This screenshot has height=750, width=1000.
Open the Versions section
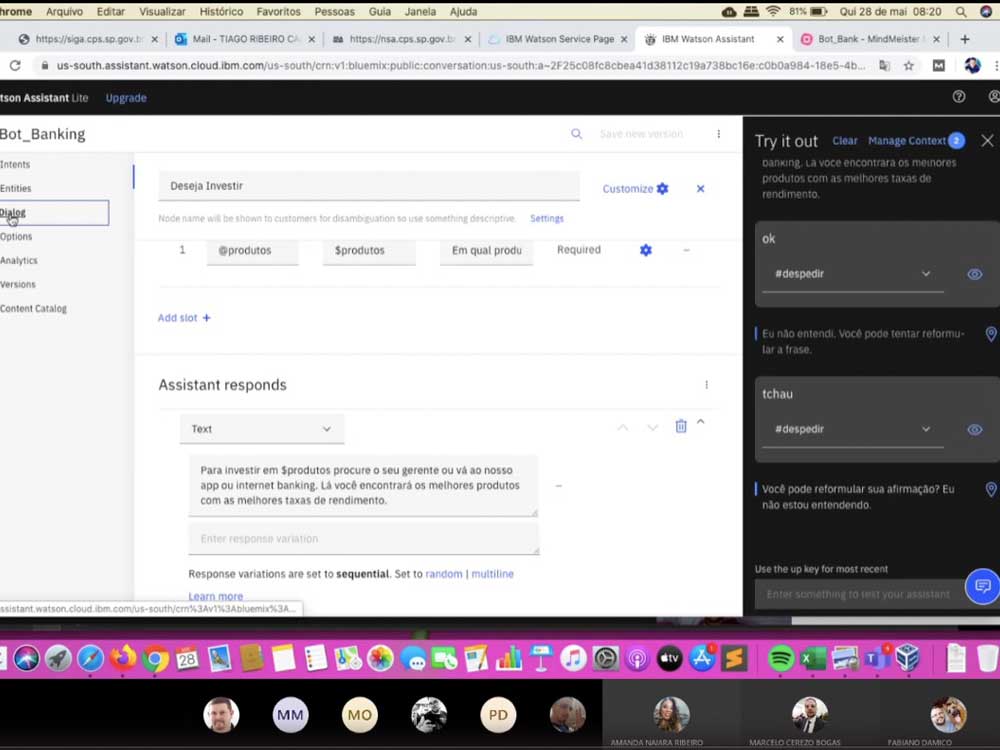click(x=18, y=284)
